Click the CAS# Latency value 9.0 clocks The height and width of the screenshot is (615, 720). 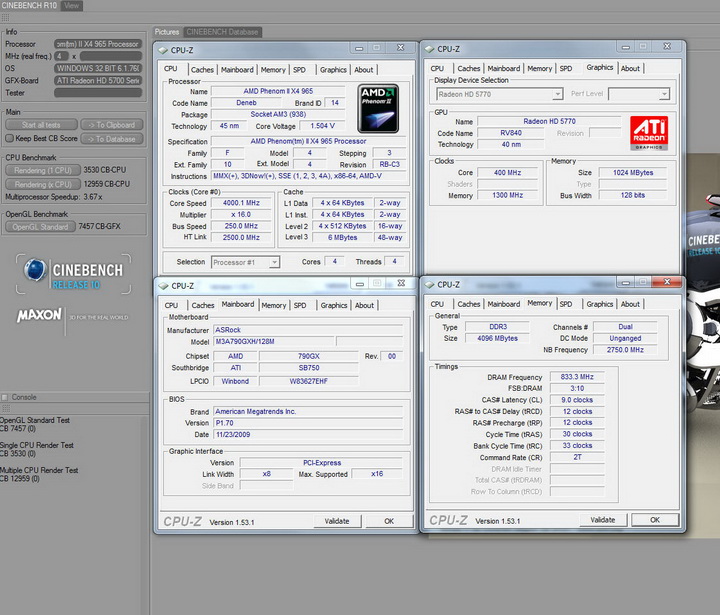coord(577,400)
